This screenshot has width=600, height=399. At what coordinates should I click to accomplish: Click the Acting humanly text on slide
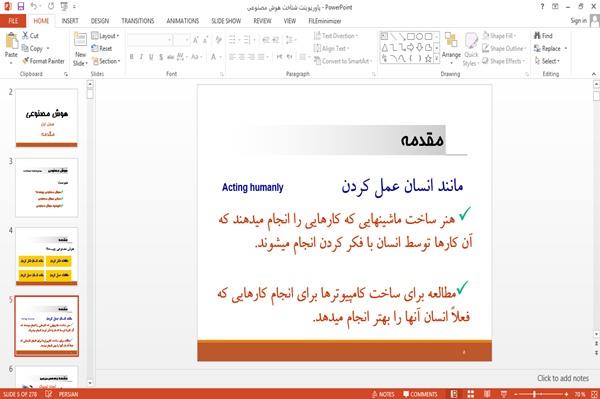tap(253, 187)
